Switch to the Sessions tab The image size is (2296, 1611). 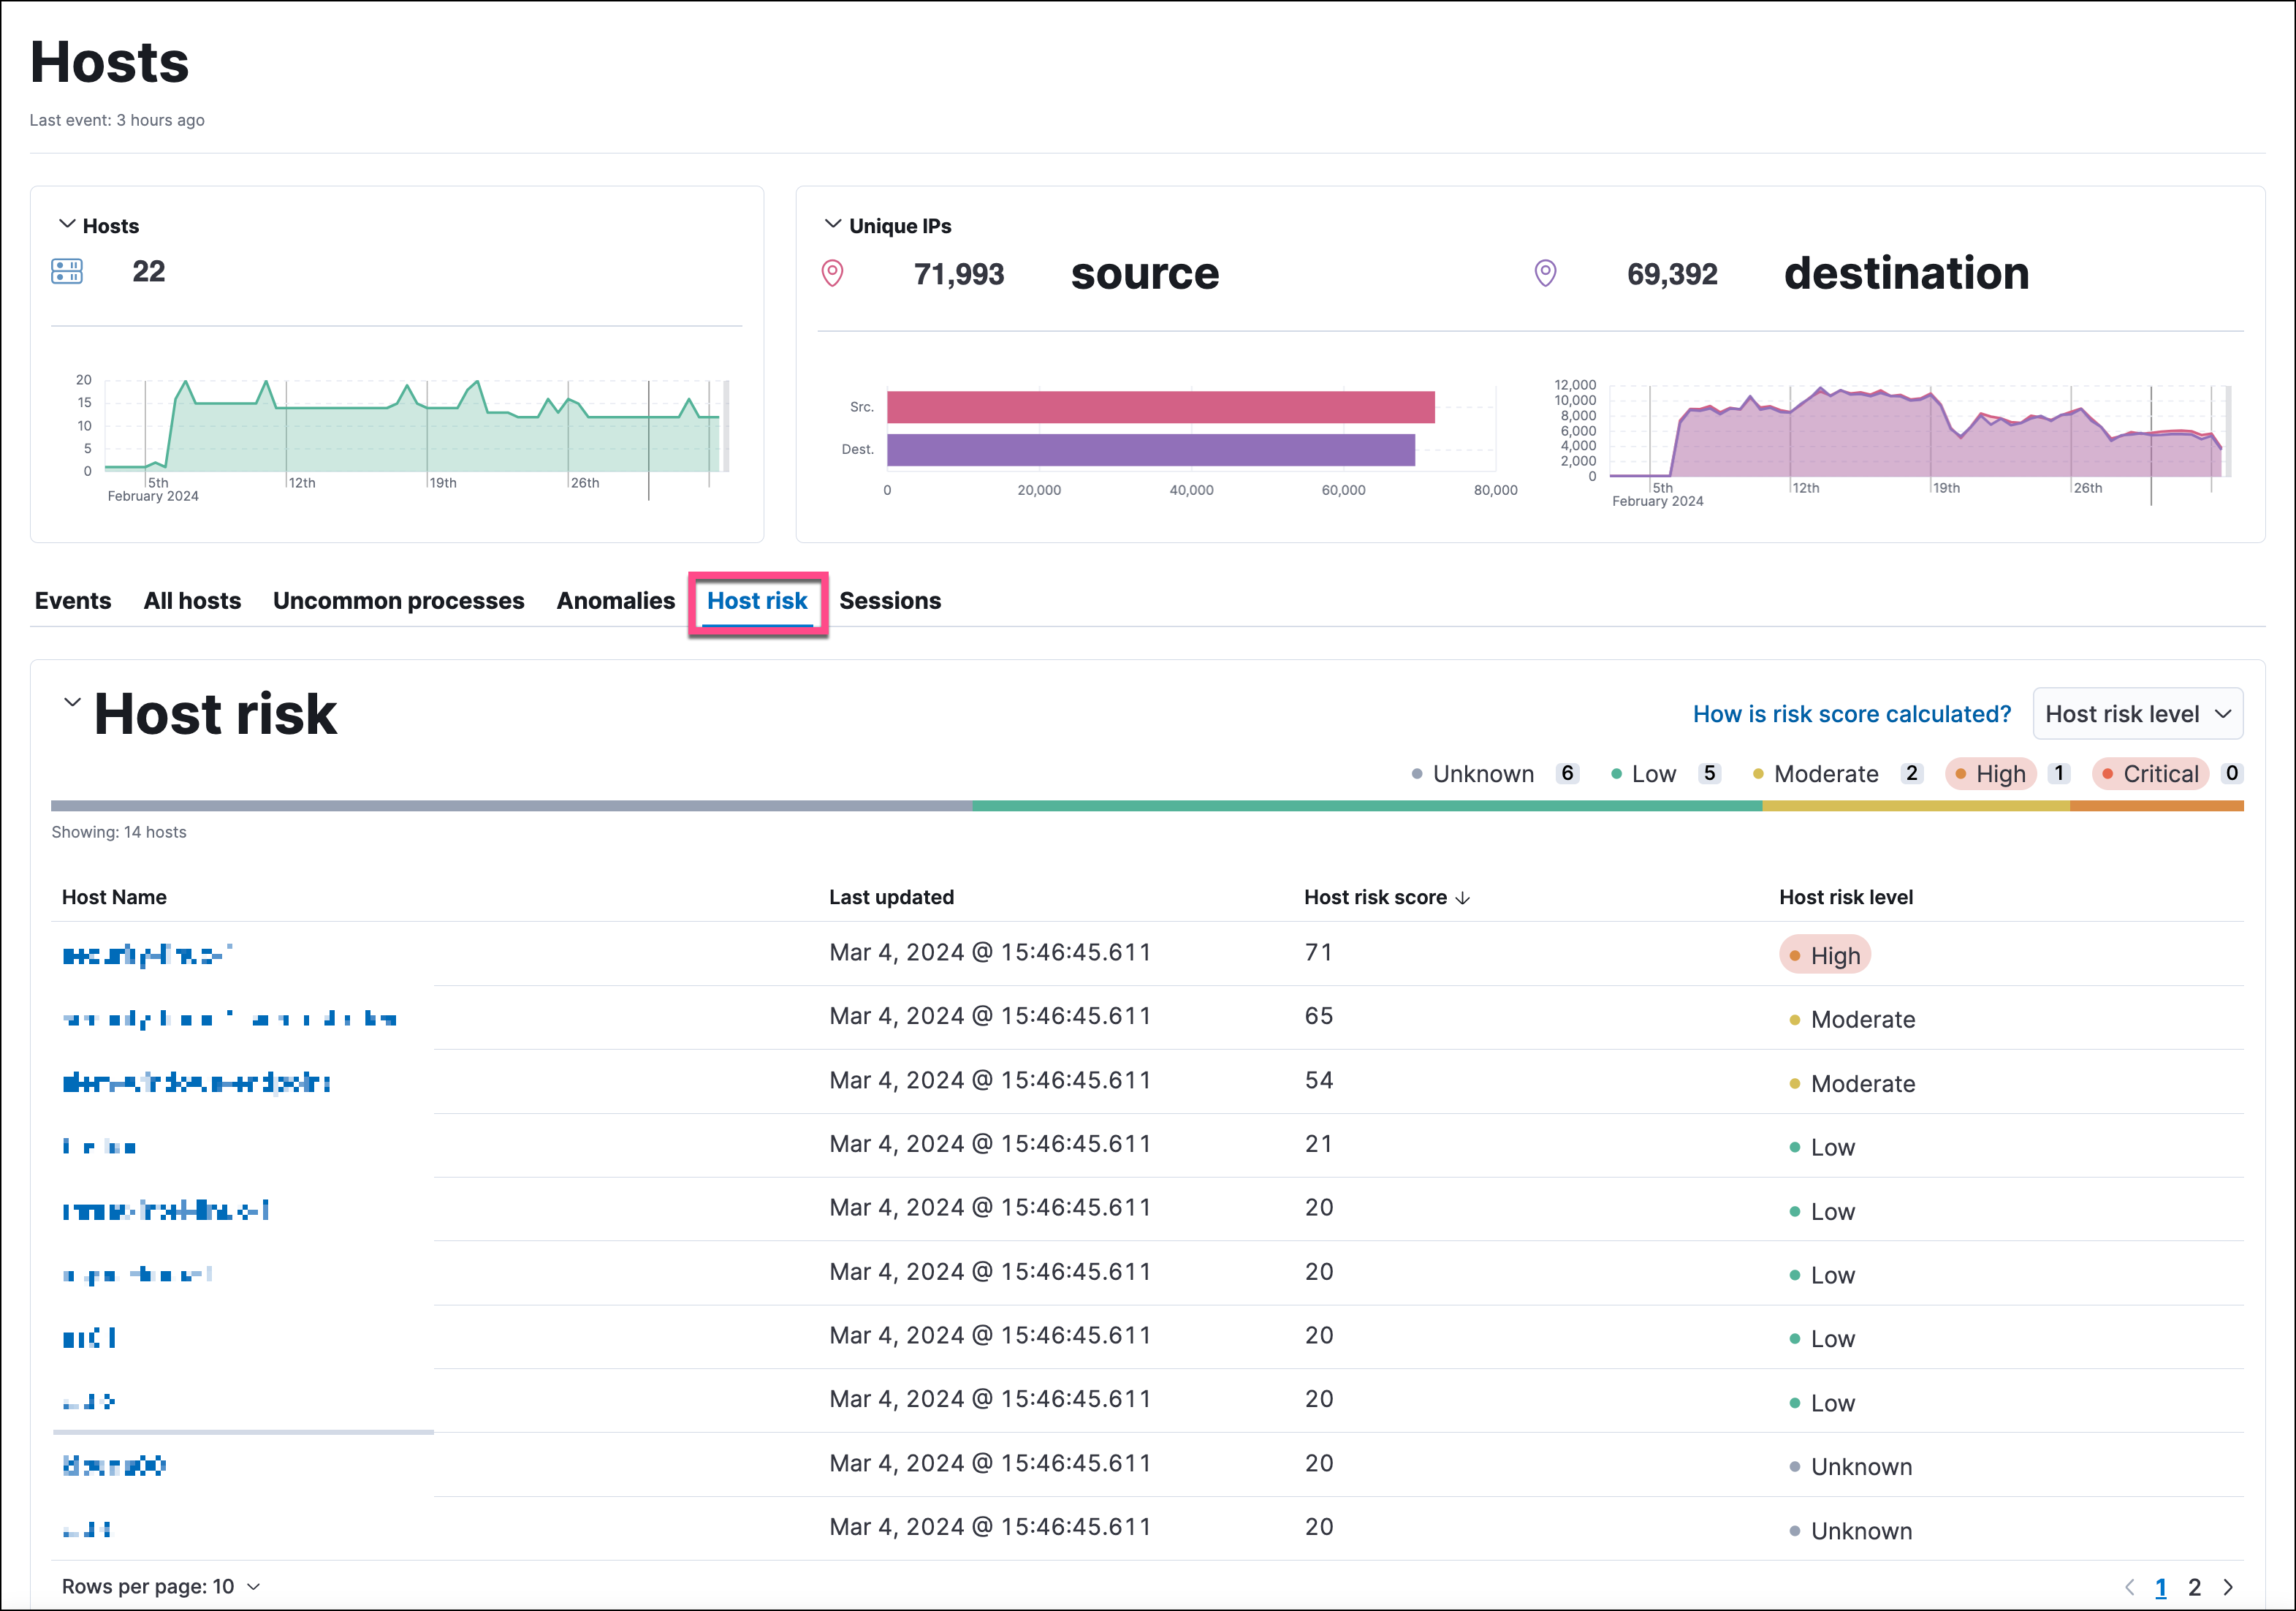[889, 600]
